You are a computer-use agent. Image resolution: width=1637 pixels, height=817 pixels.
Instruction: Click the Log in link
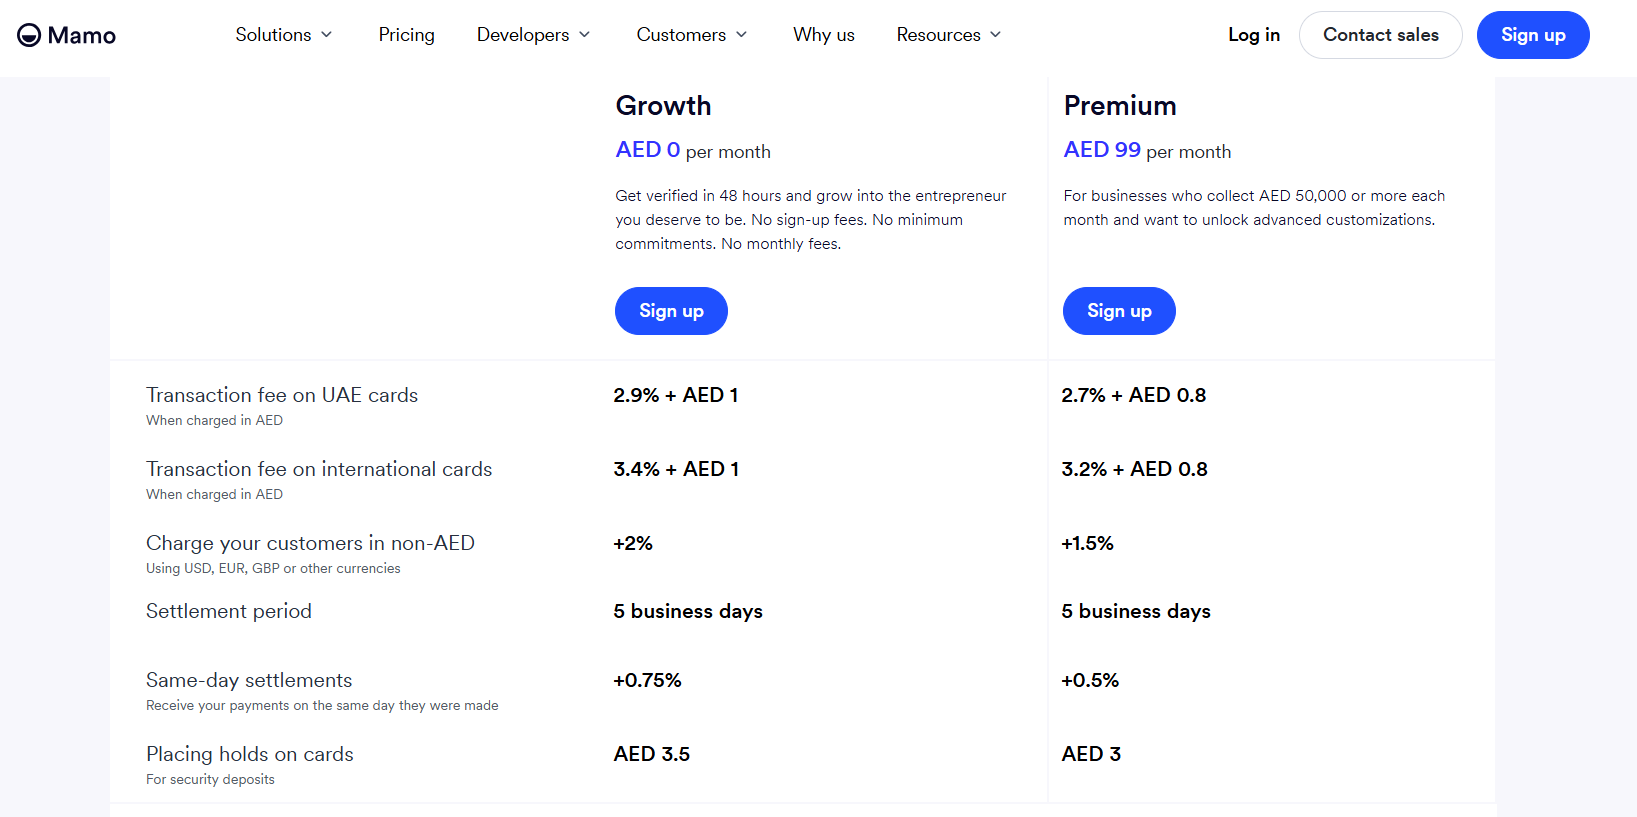[x=1254, y=35]
